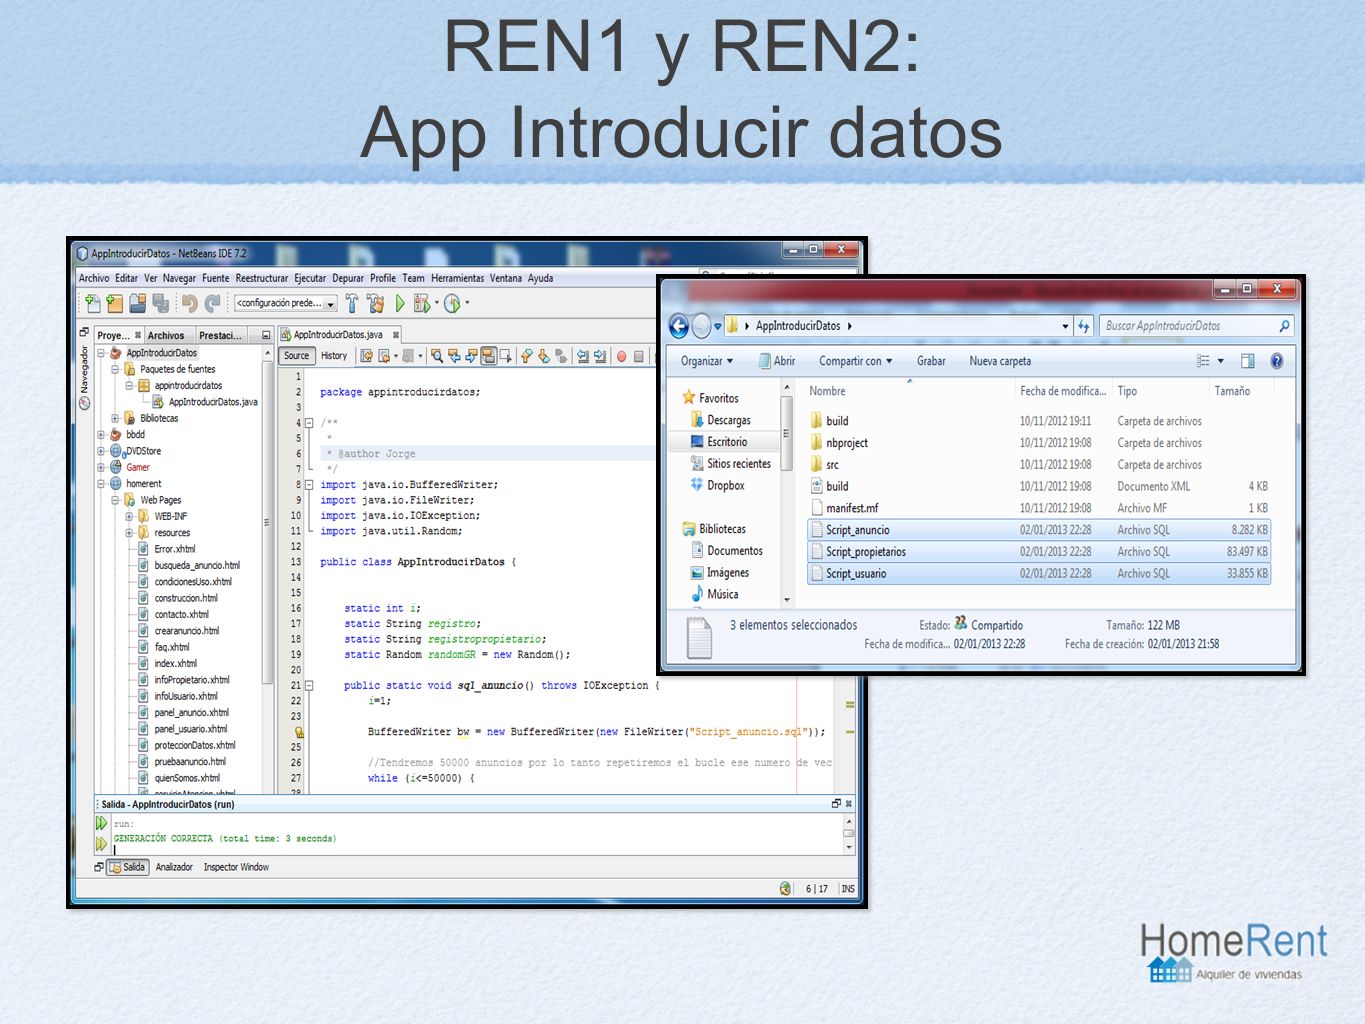The image size is (1365, 1024).
Task: Click Help question mark icon in Explorer
Action: coord(1277,361)
